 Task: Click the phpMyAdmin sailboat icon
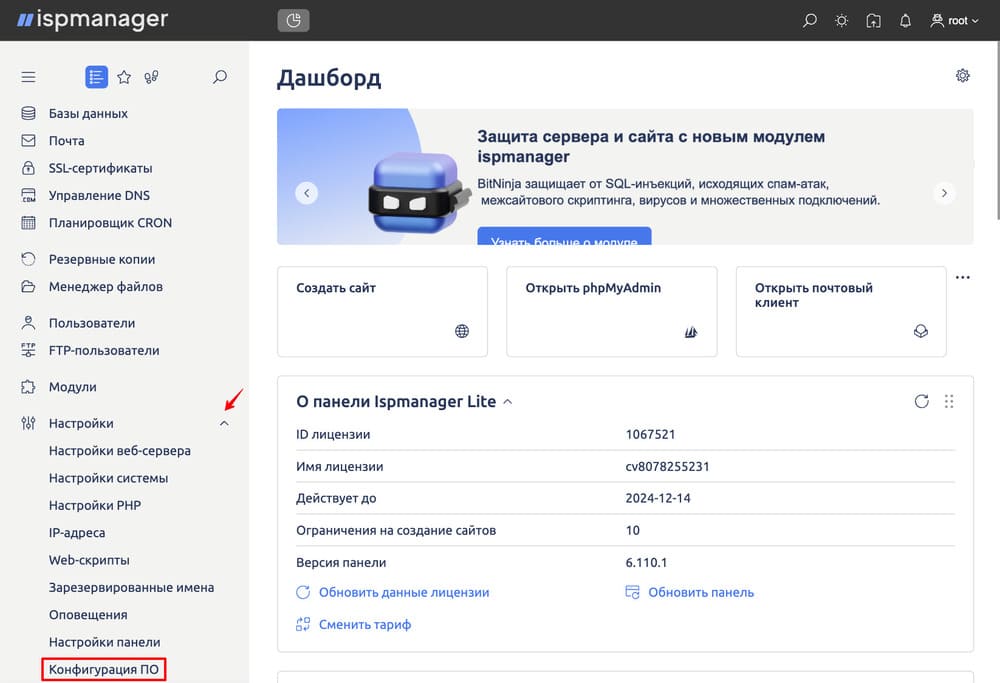(x=691, y=332)
